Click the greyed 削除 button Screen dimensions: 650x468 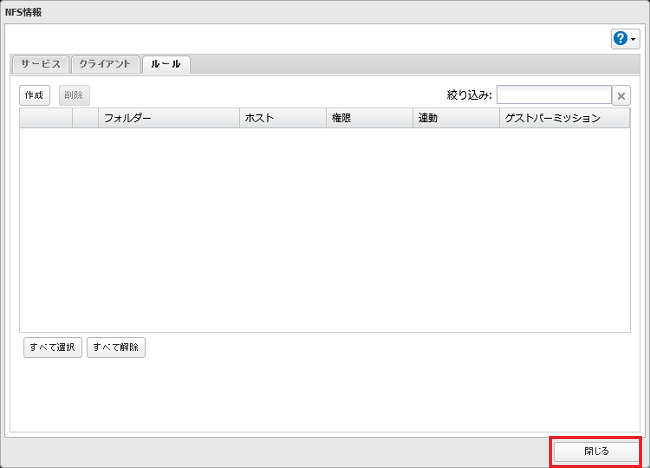(x=74, y=95)
